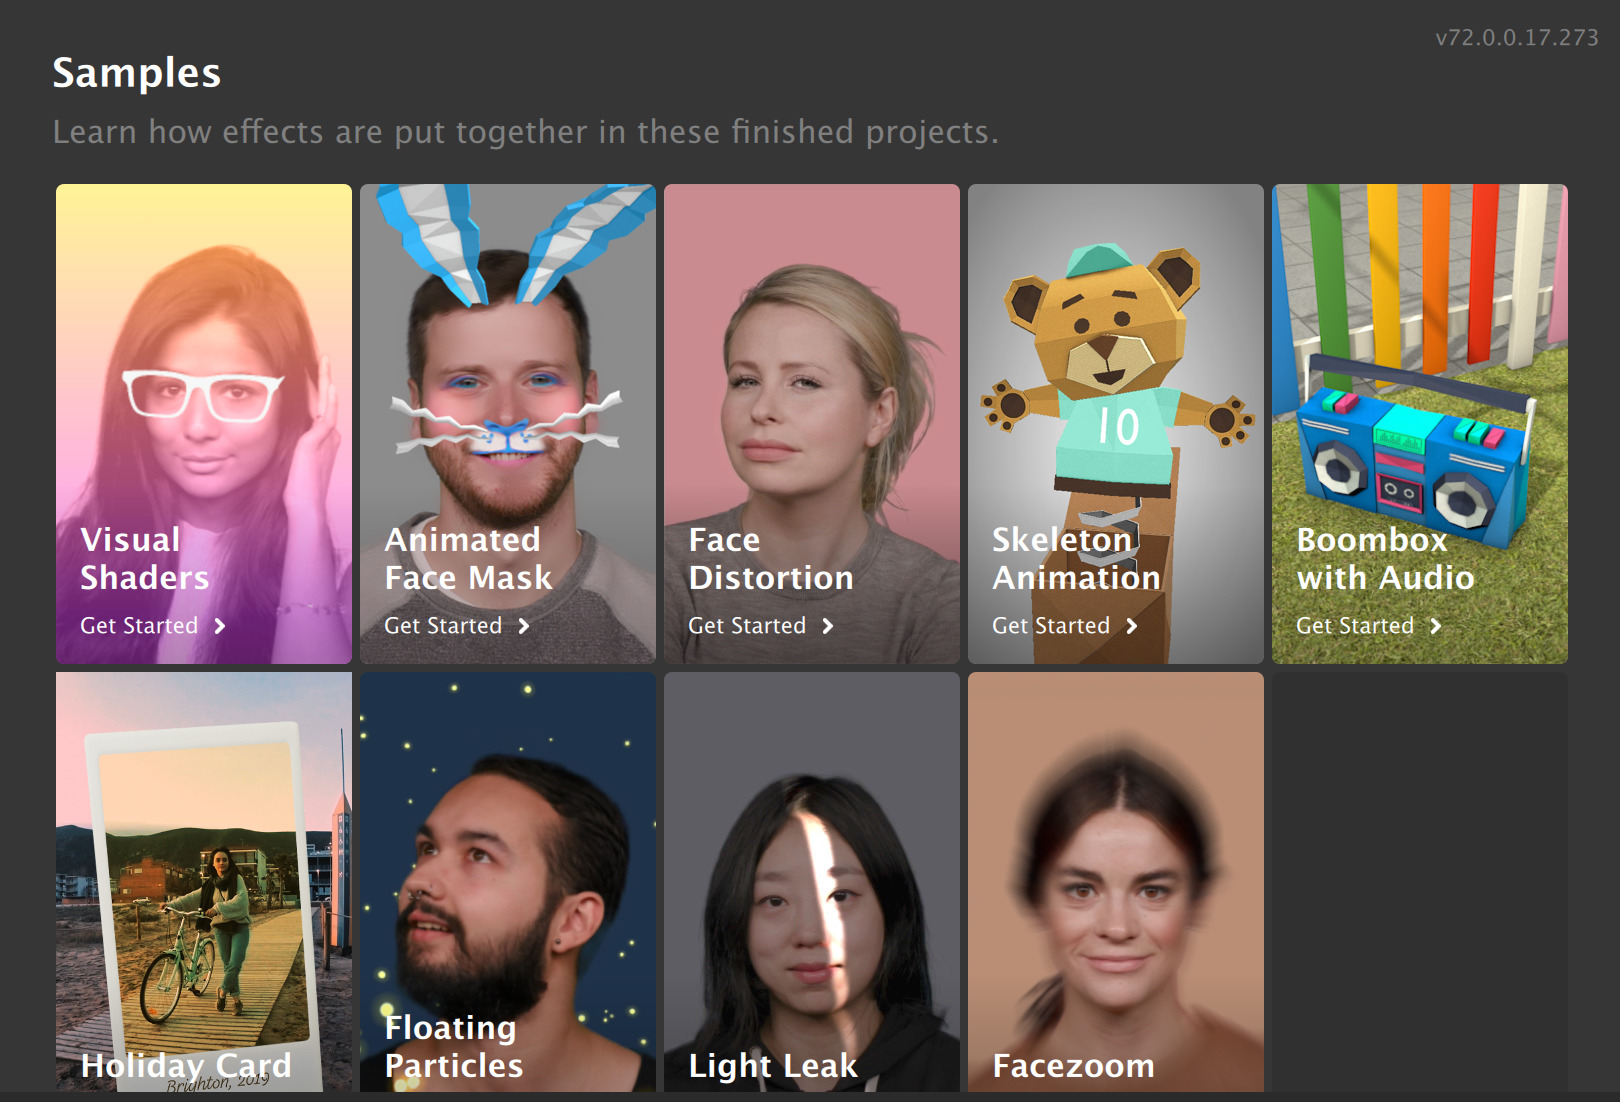Image resolution: width=1620 pixels, height=1102 pixels.
Task: Click the chevron arrow beside Boombox with Audio's Get Started
Action: point(1437,625)
